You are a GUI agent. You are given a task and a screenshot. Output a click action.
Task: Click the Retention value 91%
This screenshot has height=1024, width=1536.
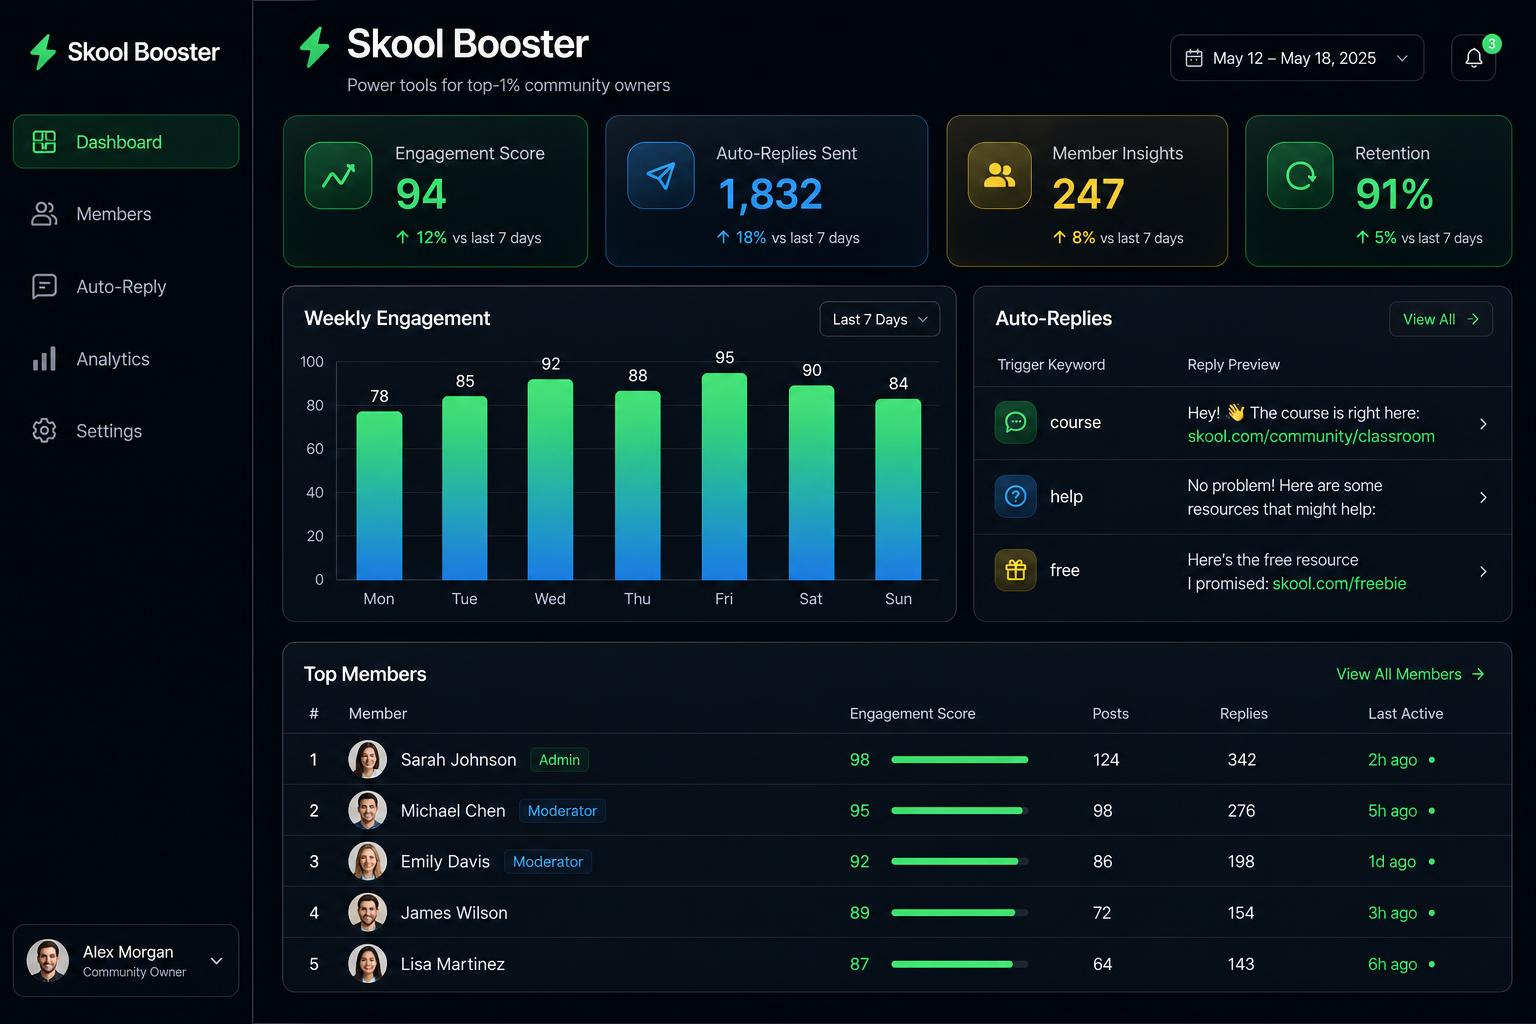(1394, 194)
